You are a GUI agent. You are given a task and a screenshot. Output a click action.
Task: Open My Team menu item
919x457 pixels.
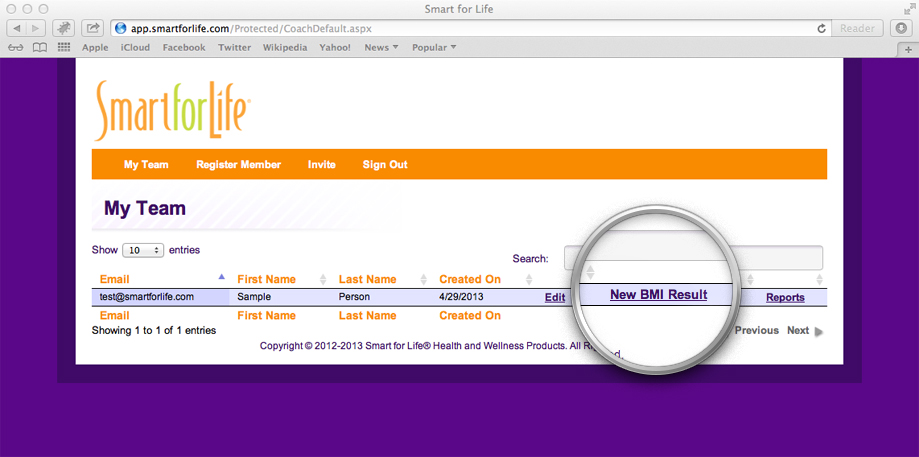tap(146, 165)
